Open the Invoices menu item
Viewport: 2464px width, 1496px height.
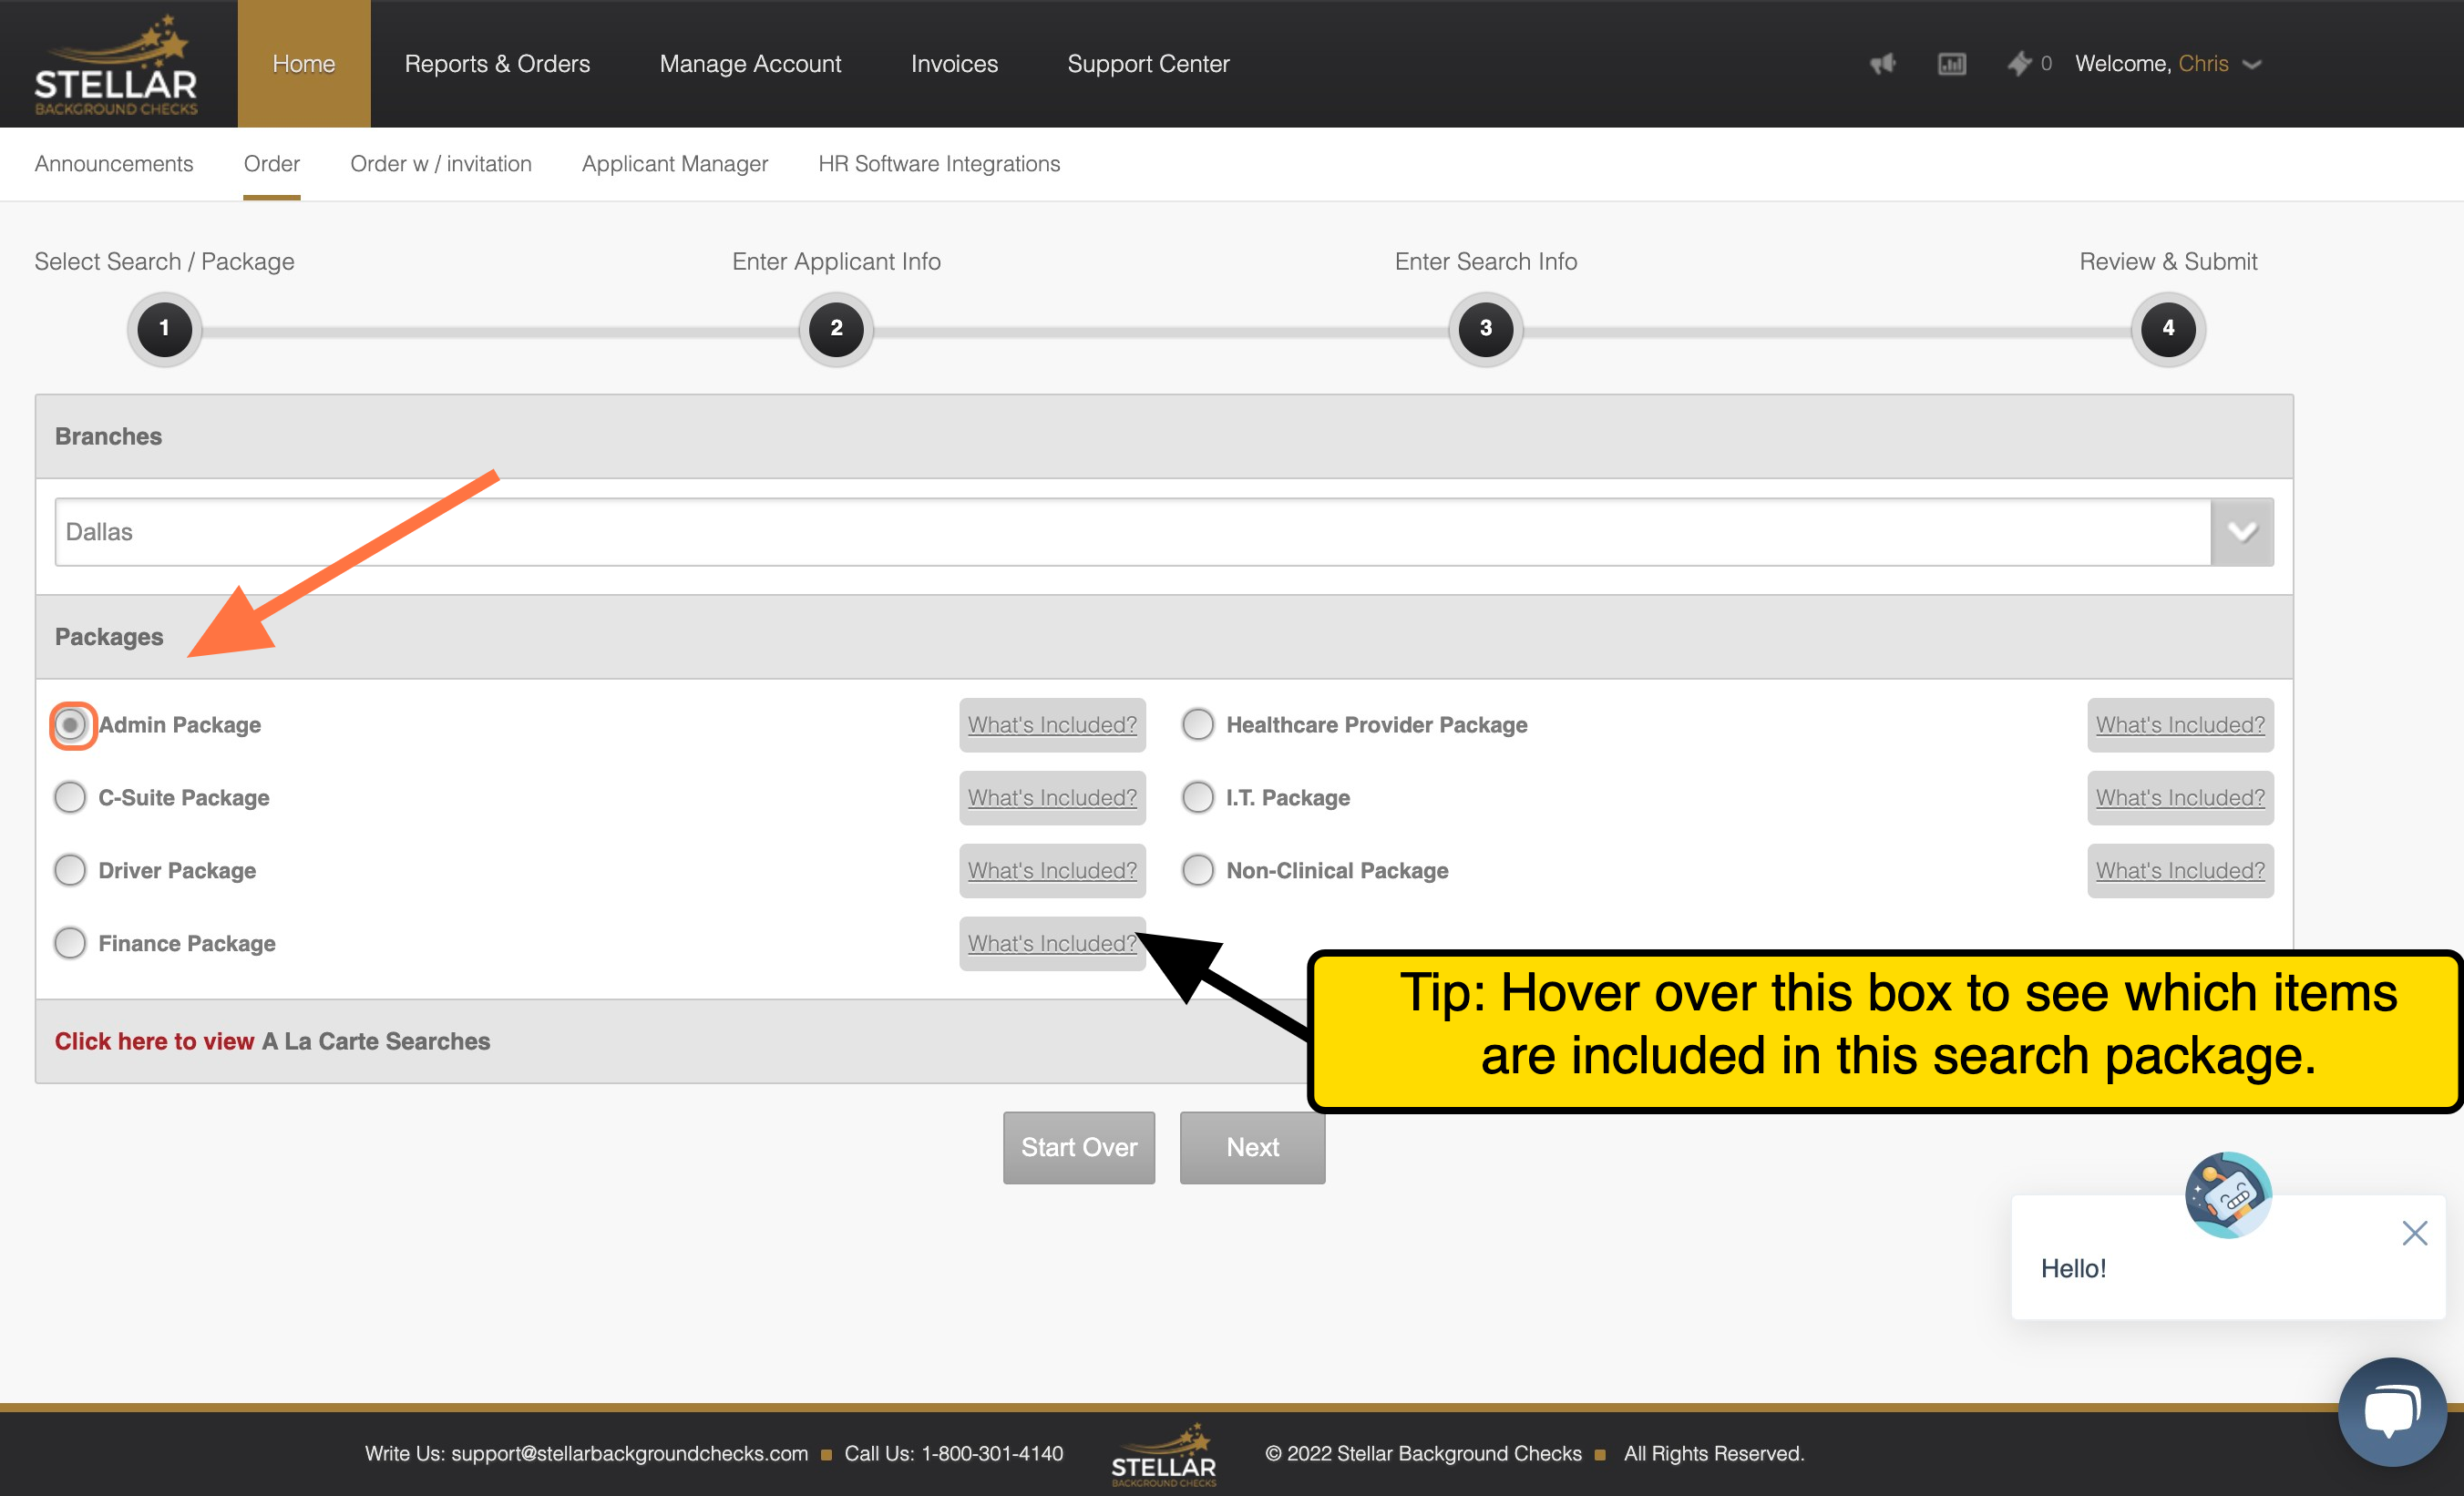tap(954, 64)
